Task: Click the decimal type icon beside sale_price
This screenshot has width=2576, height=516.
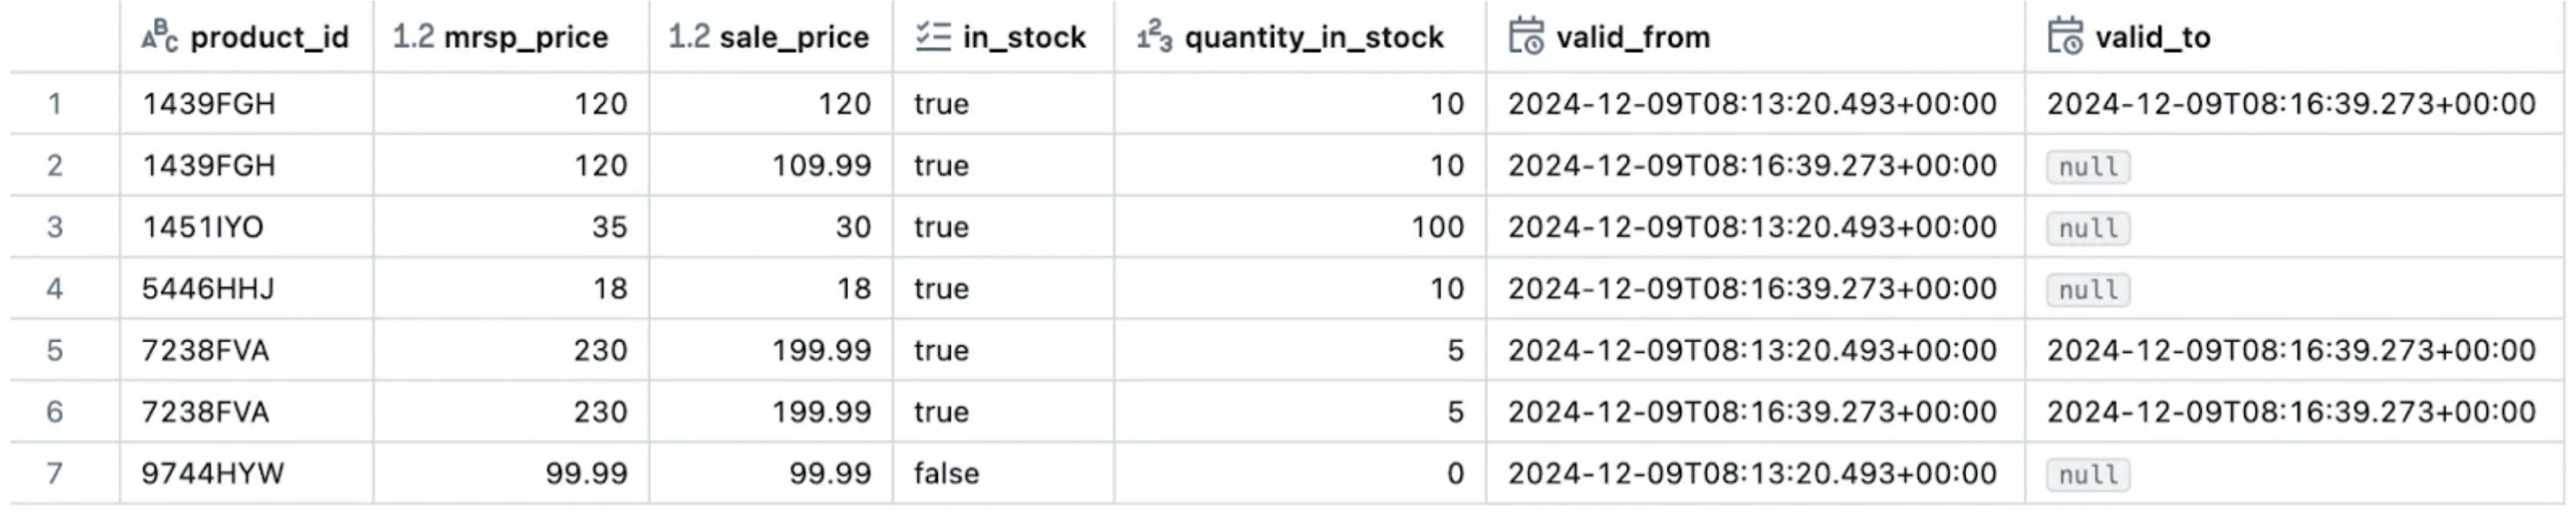Action: coord(688,37)
